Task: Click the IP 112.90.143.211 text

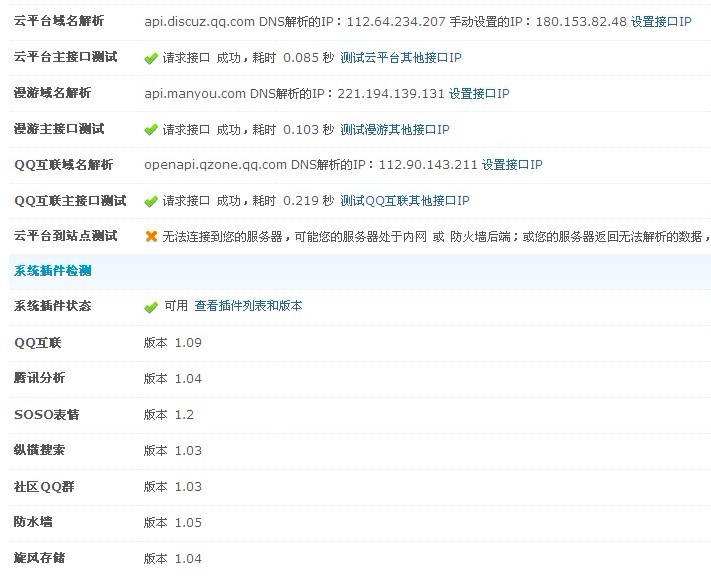Action: [x=428, y=165]
